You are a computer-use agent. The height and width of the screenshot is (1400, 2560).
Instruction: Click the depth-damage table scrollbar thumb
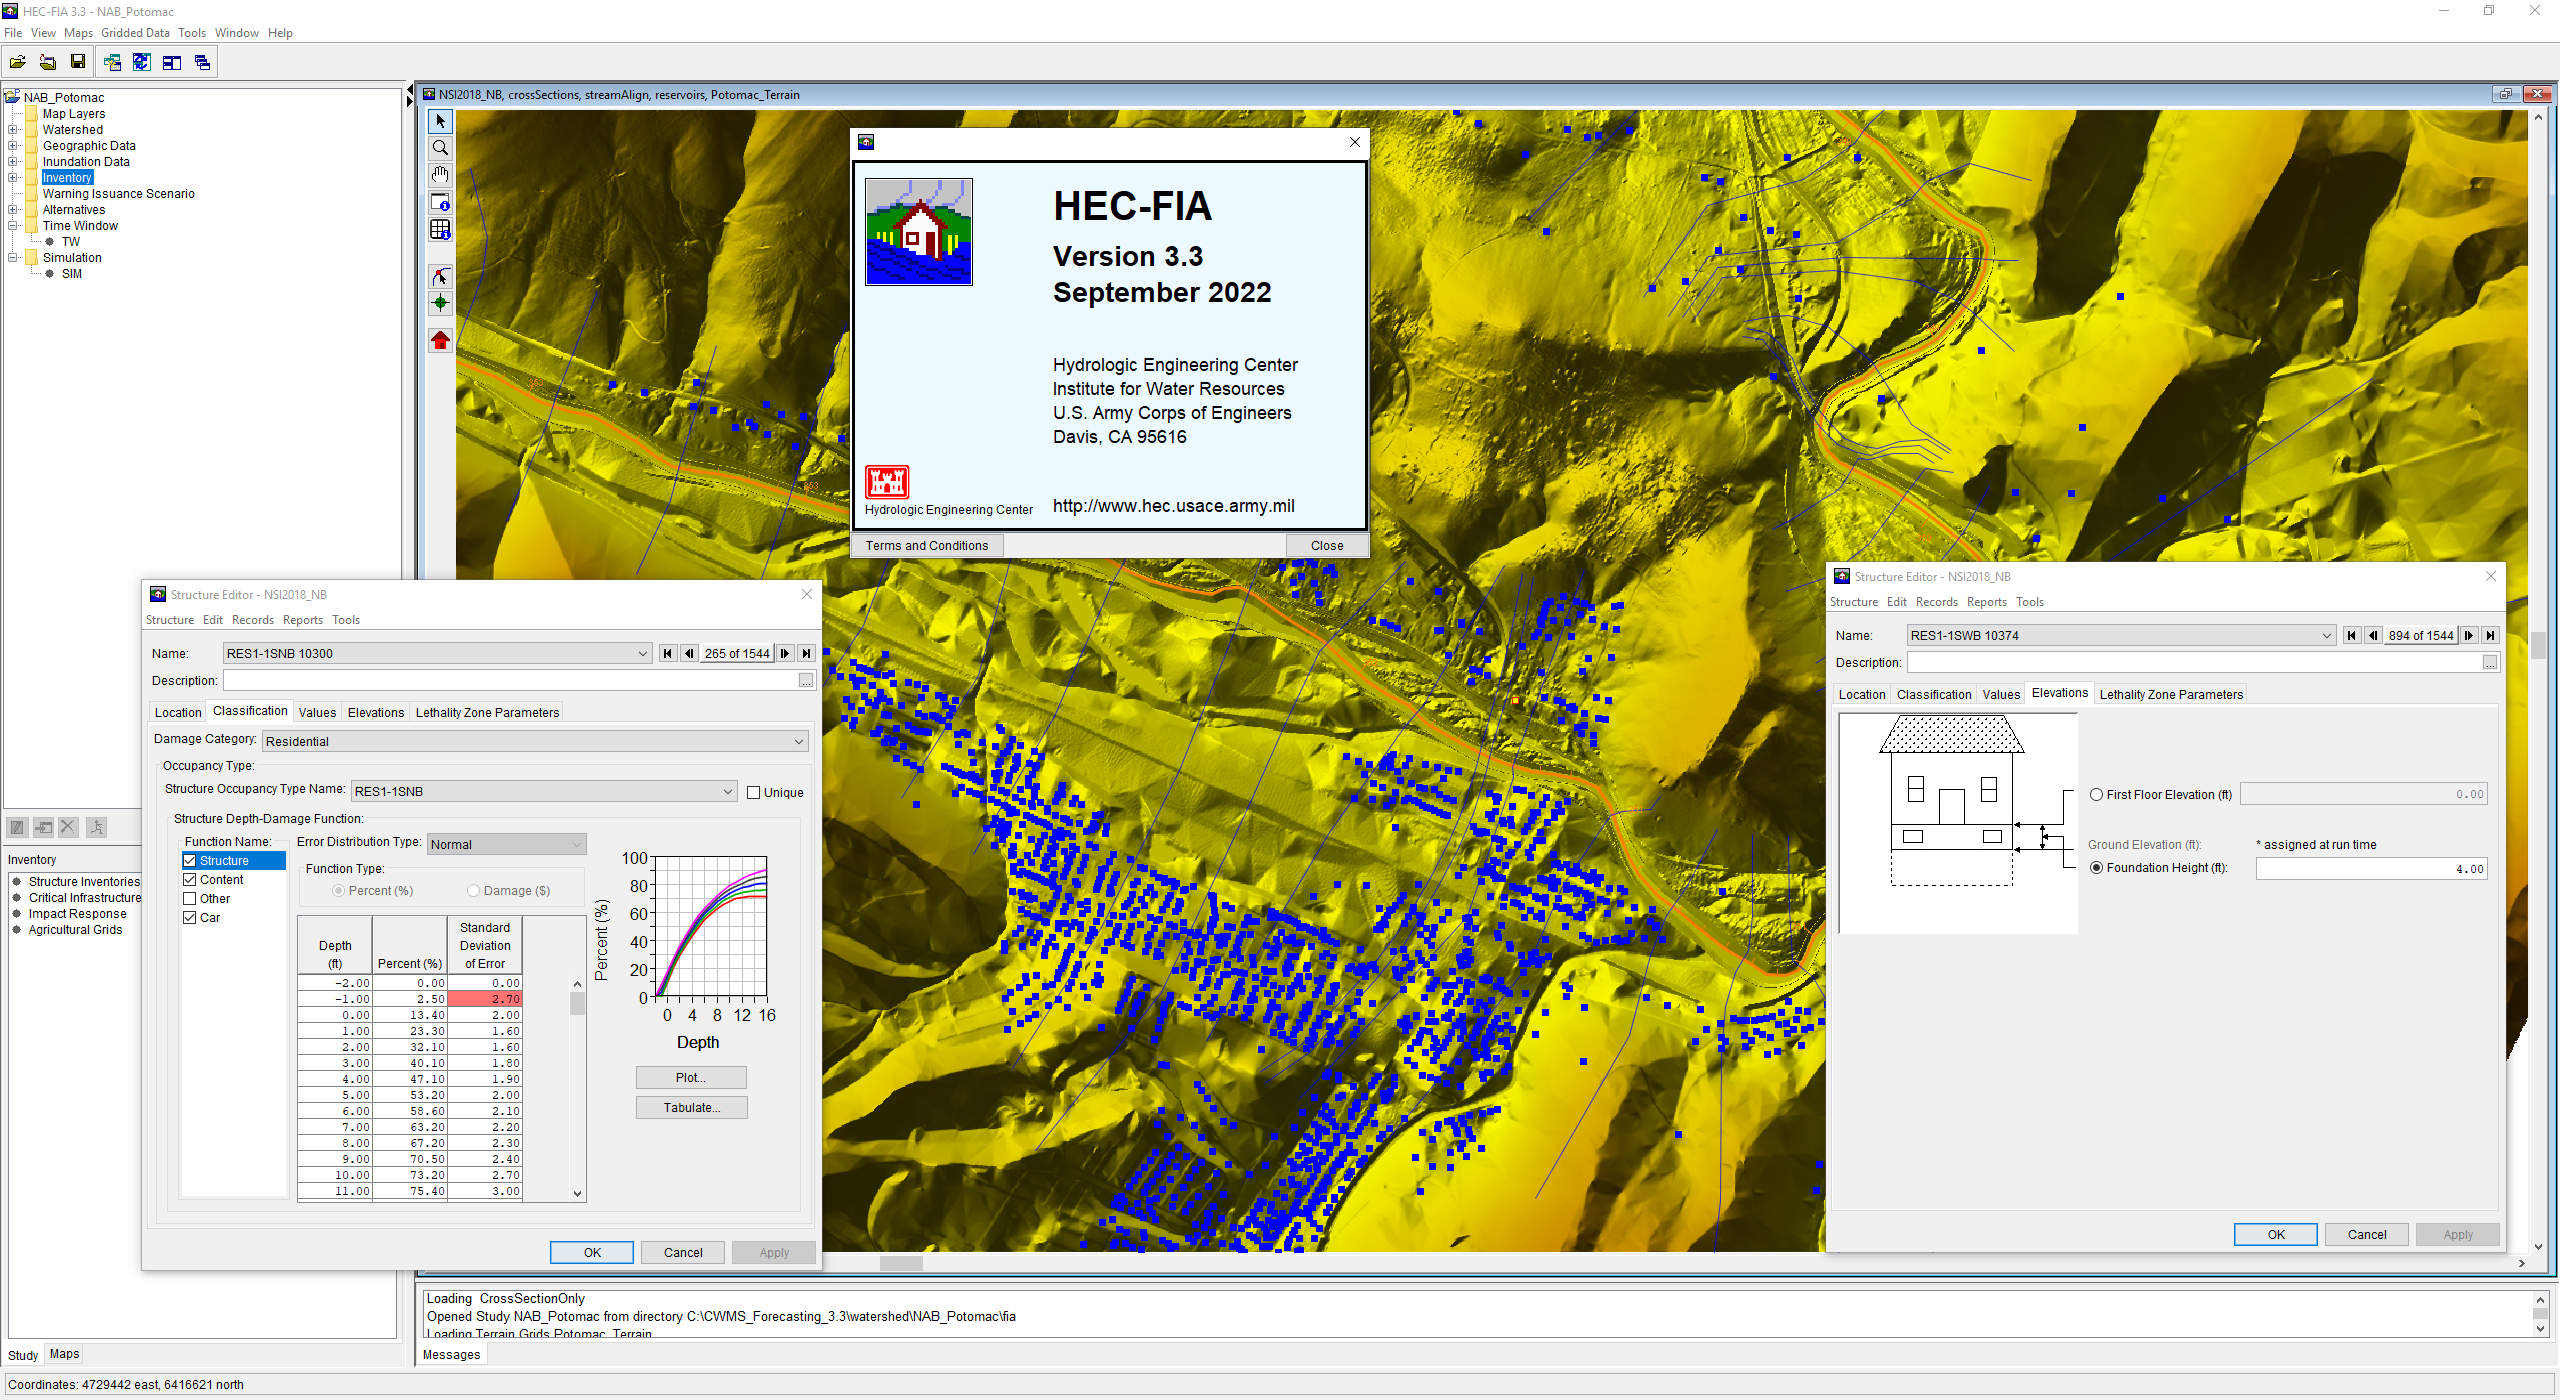(x=577, y=1003)
